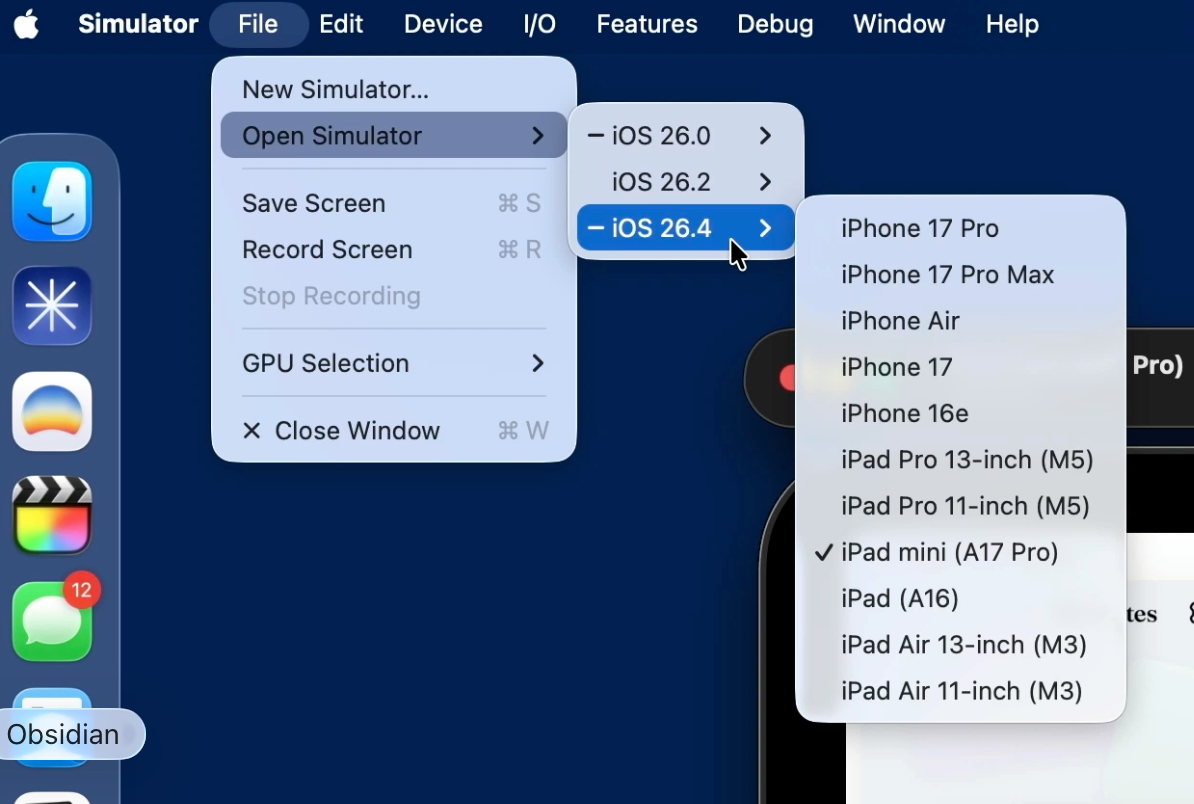
Task: Select Record Screen from File menu
Action: [327, 250]
